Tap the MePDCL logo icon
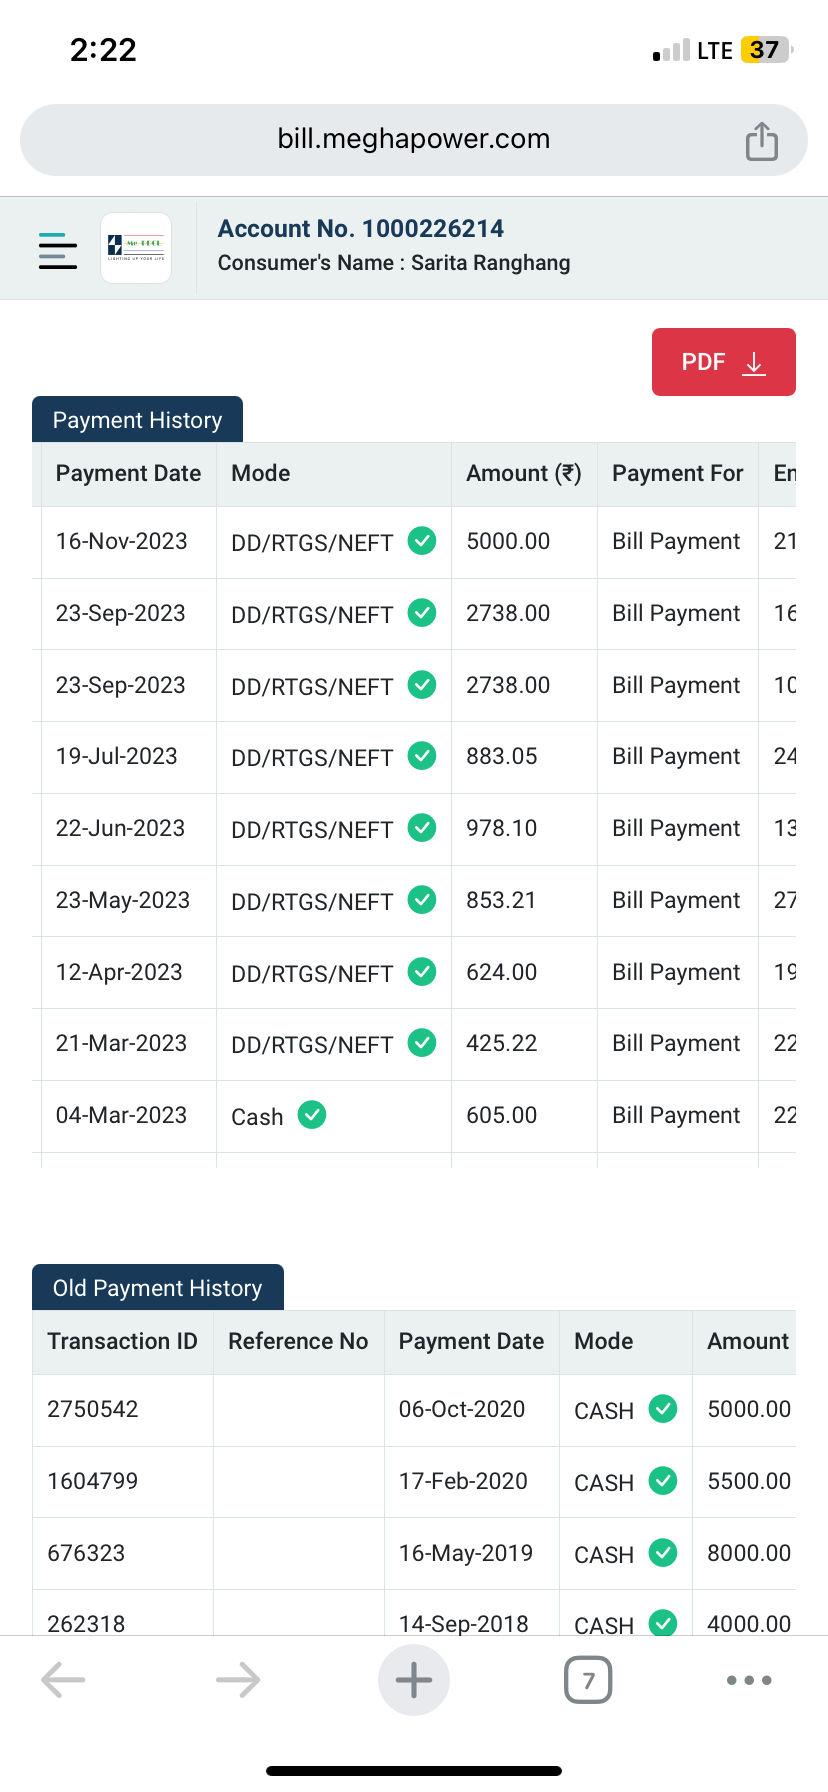This screenshot has width=828, height=1792. pyautogui.click(x=136, y=248)
